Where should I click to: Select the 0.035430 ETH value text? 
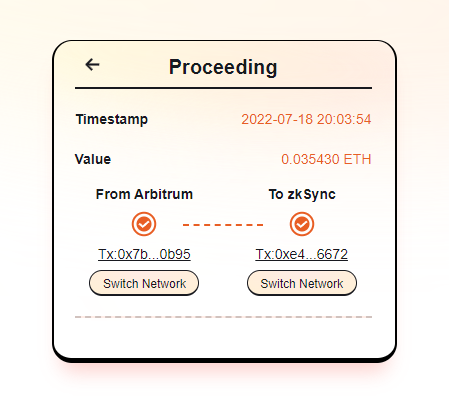coord(326,159)
